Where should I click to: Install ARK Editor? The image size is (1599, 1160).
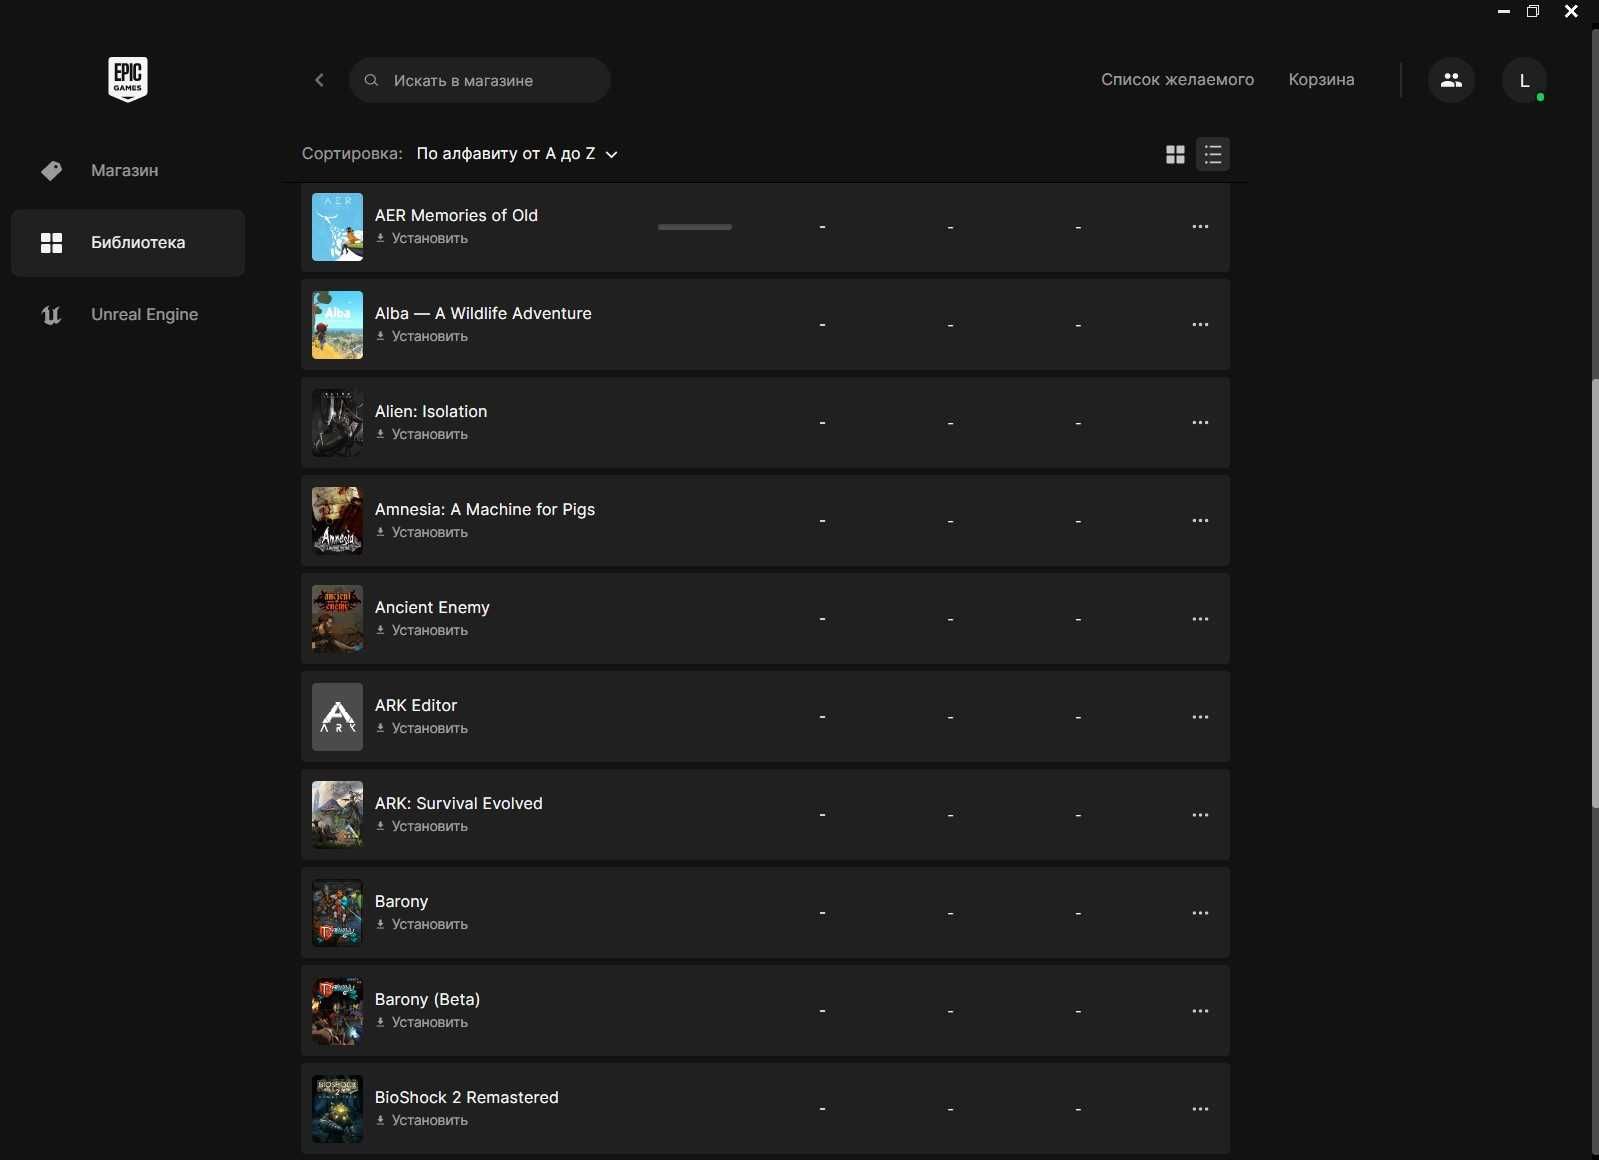422,729
